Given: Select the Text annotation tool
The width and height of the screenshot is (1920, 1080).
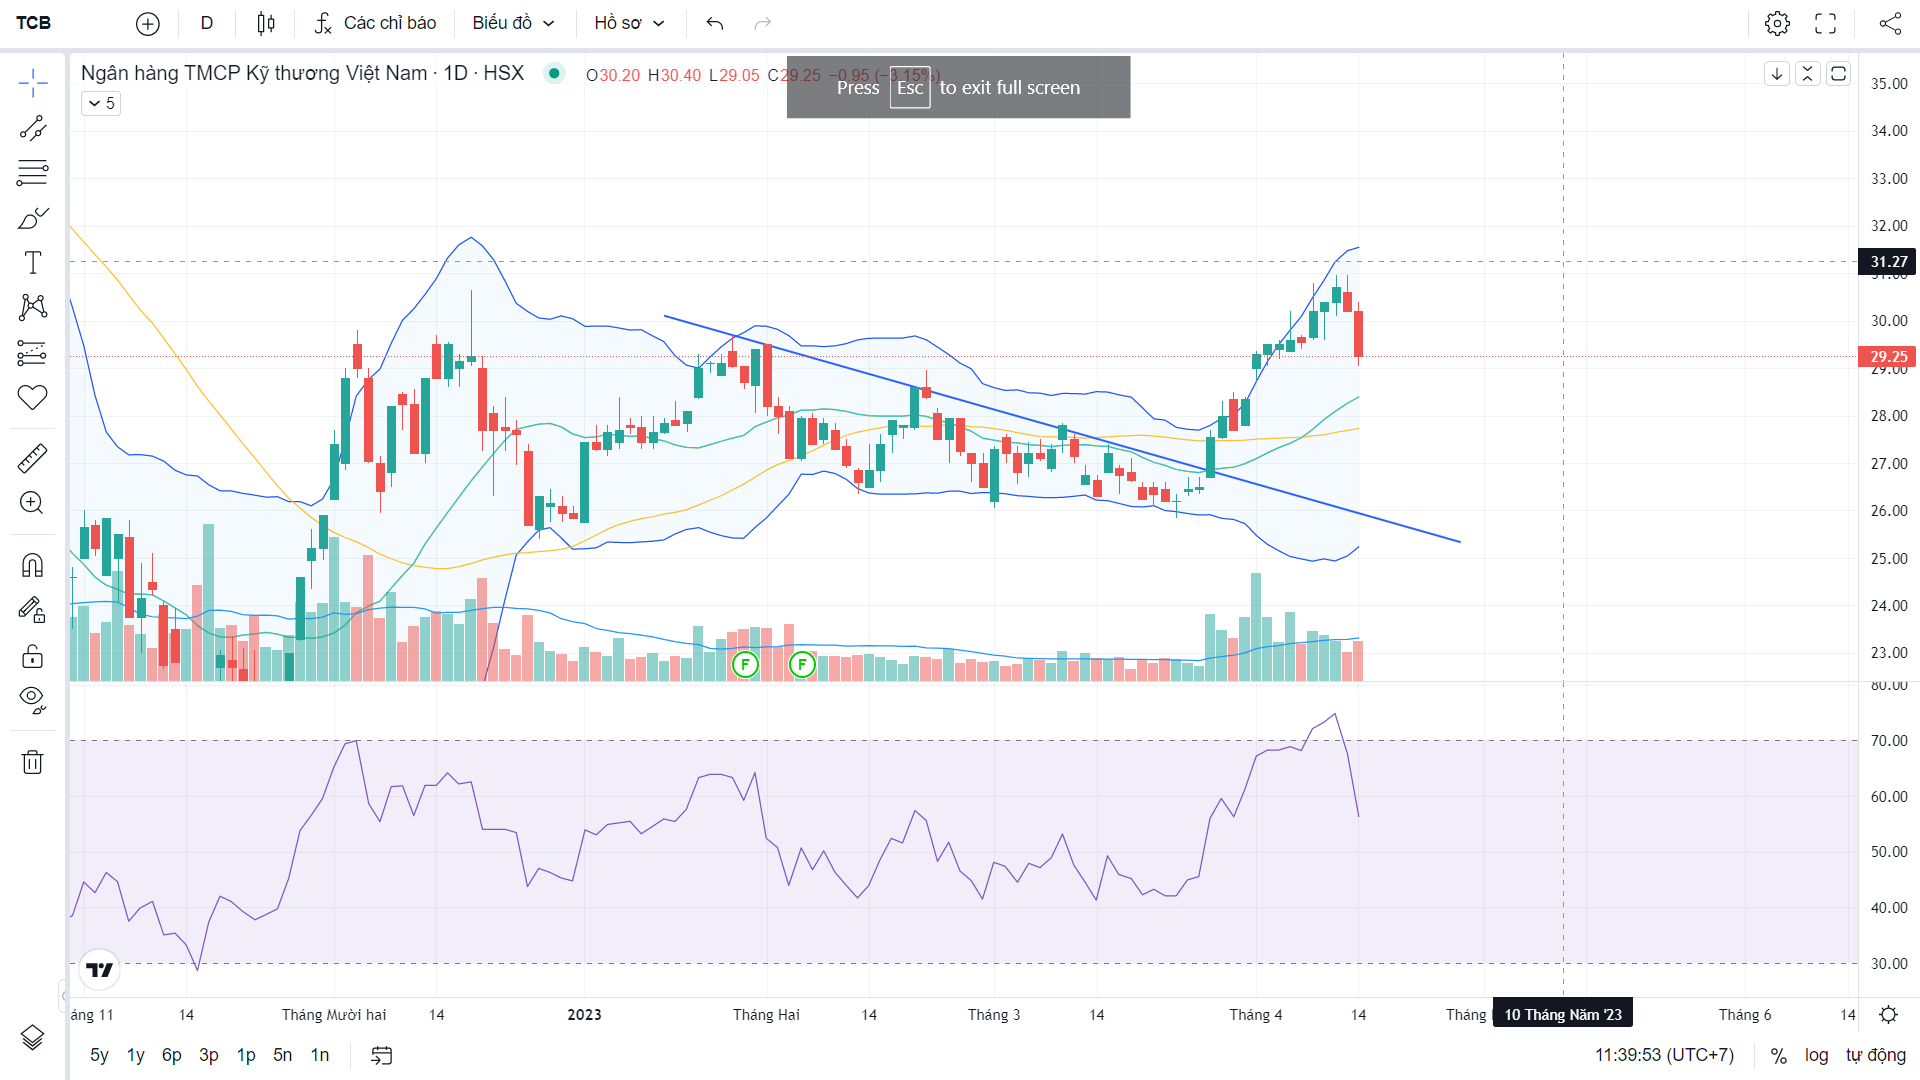Looking at the screenshot, I should pyautogui.click(x=32, y=263).
